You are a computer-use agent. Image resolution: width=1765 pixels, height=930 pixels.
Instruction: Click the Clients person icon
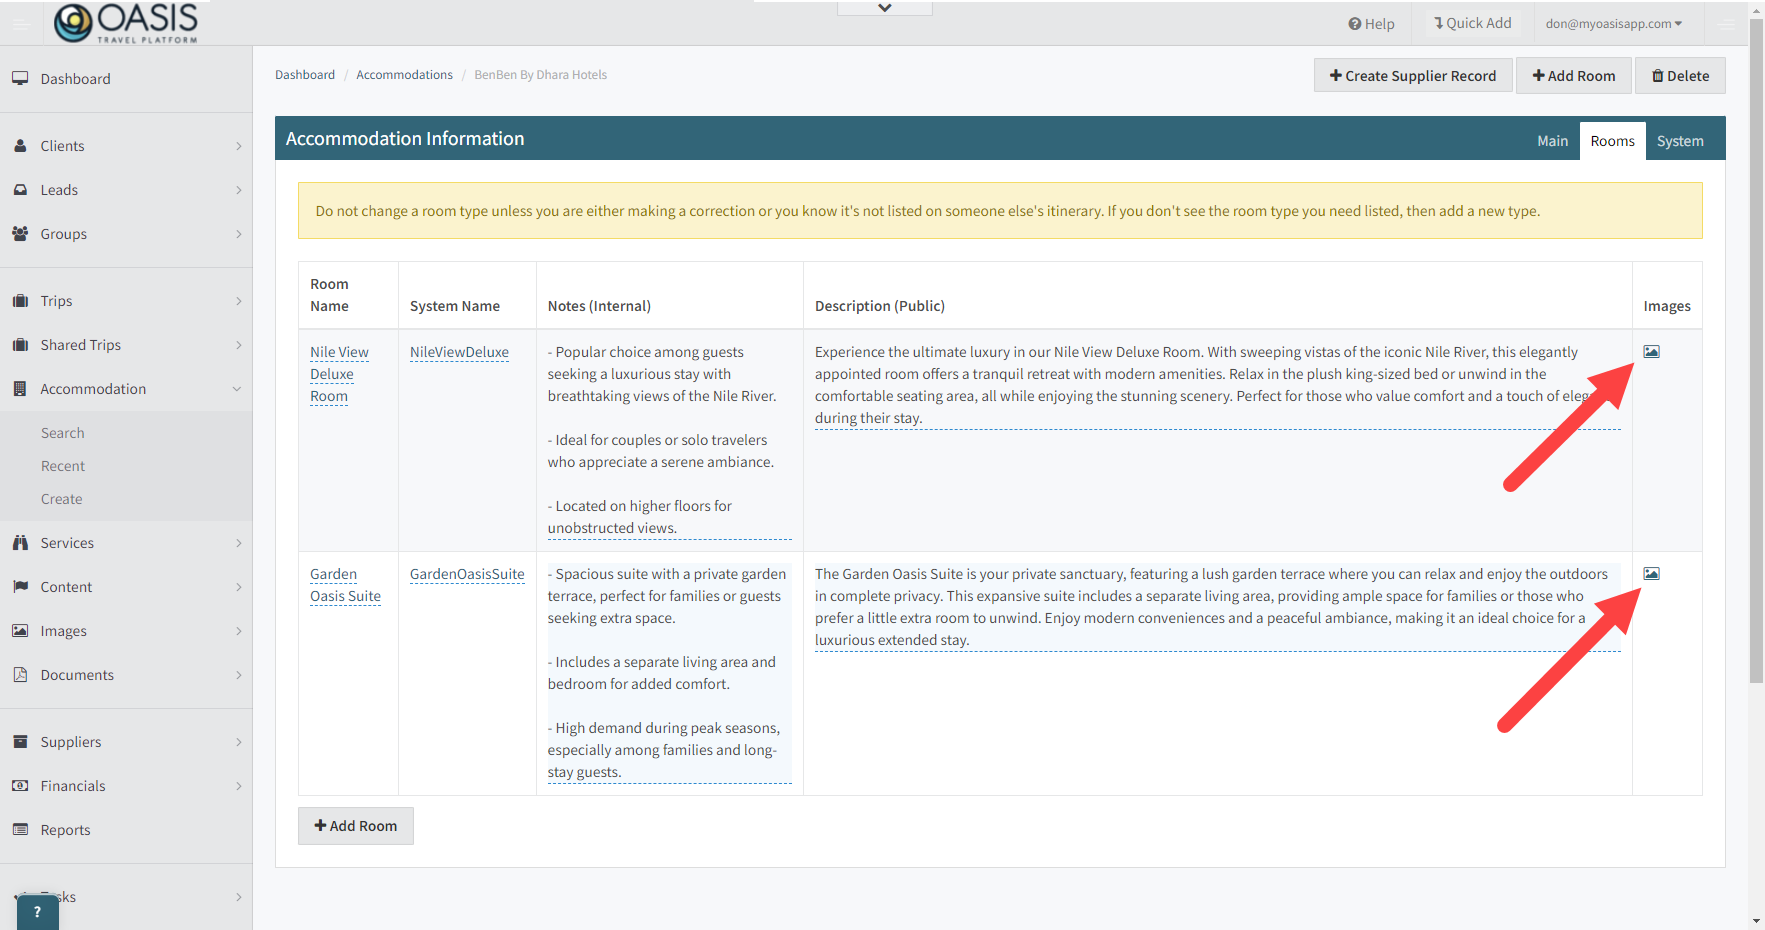pos(20,145)
